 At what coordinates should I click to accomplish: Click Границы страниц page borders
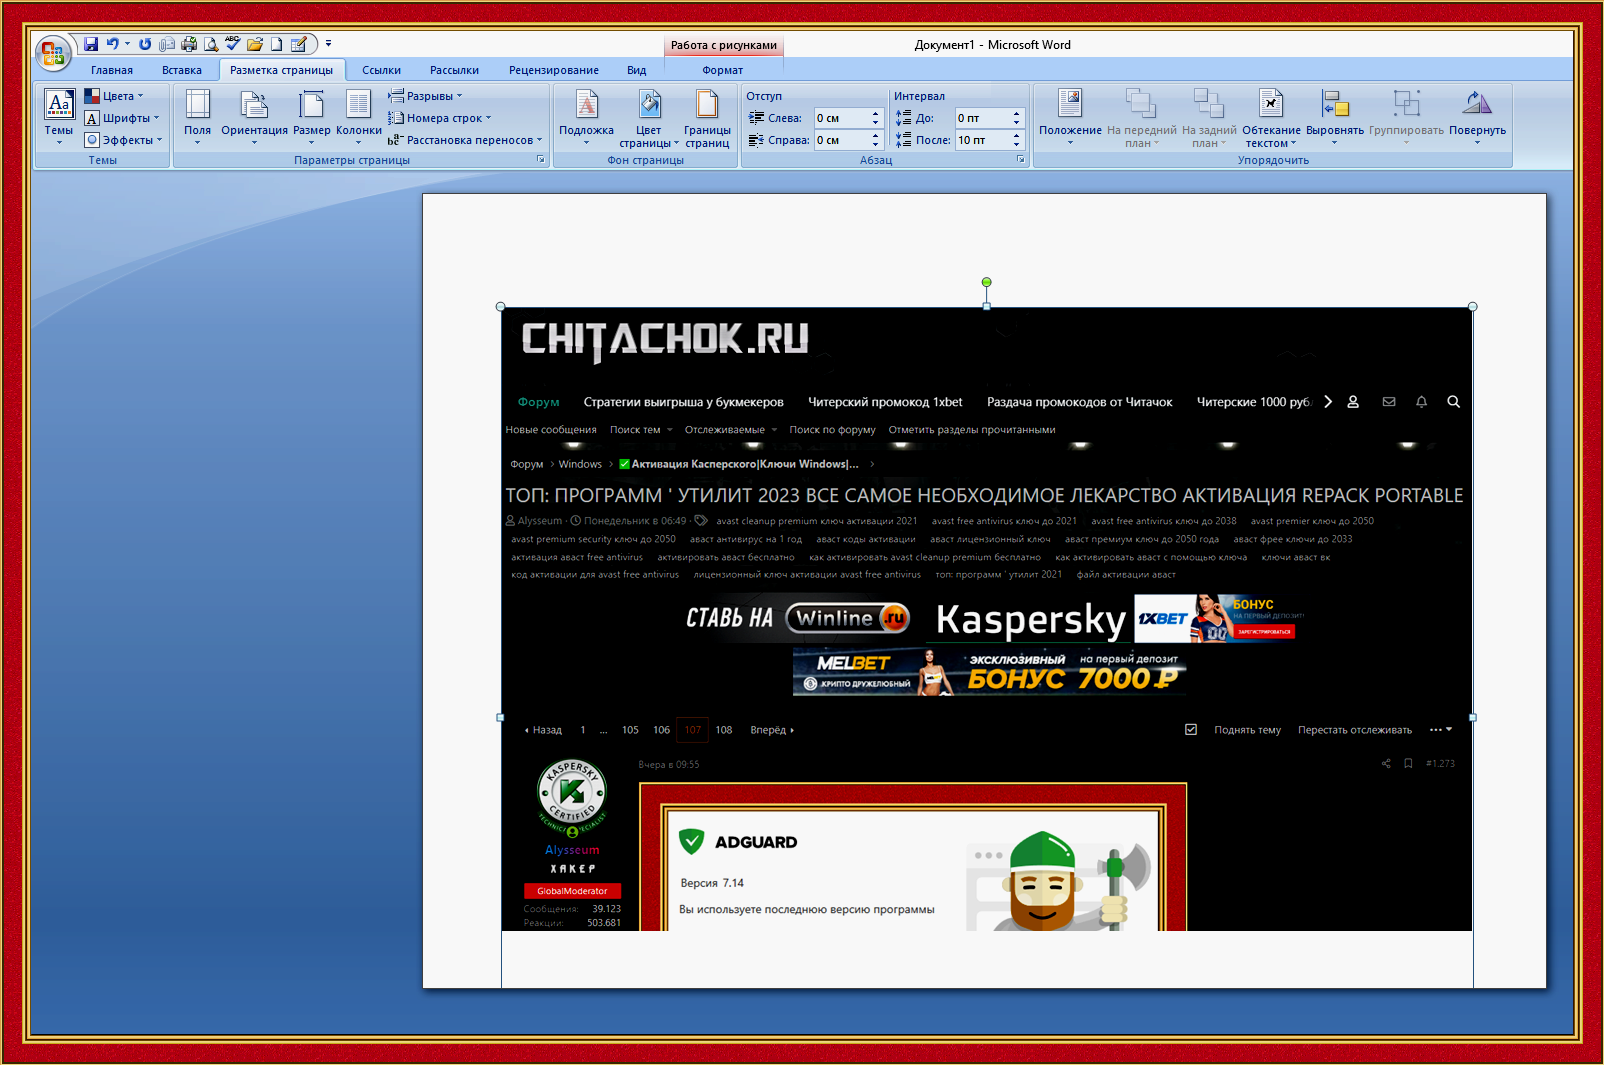pos(707,119)
